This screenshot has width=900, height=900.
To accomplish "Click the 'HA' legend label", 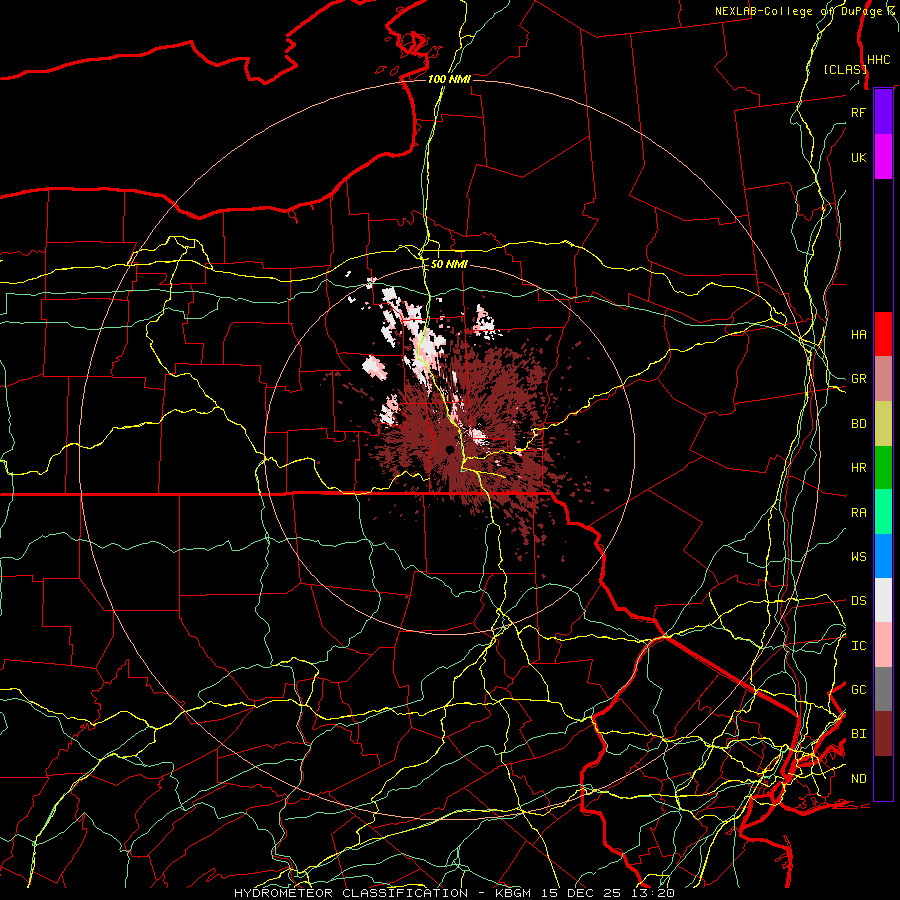I will tap(858, 334).
